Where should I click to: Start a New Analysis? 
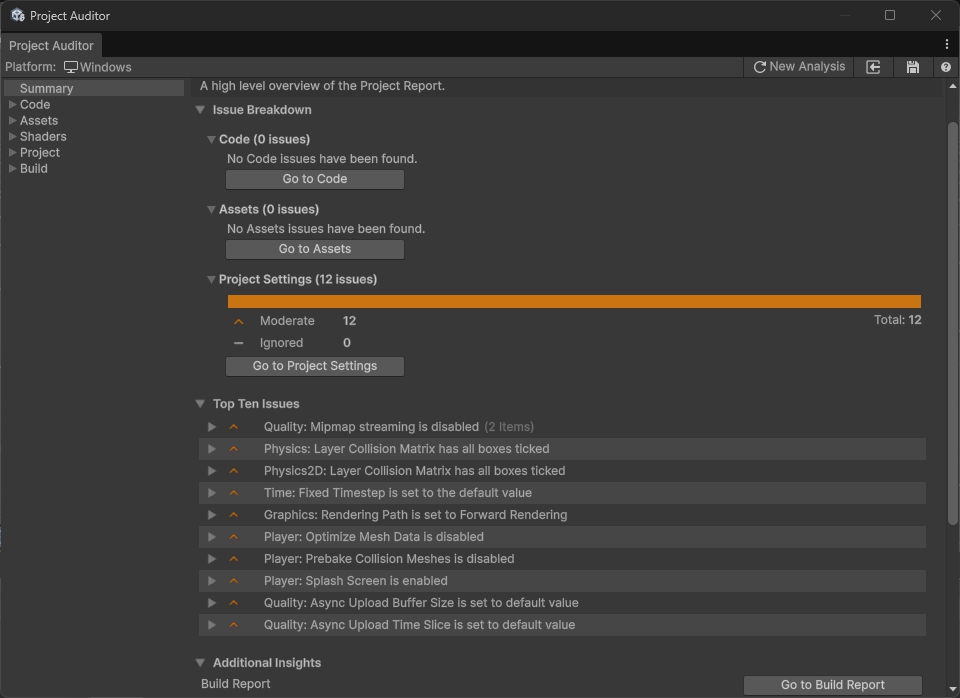(799, 67)
